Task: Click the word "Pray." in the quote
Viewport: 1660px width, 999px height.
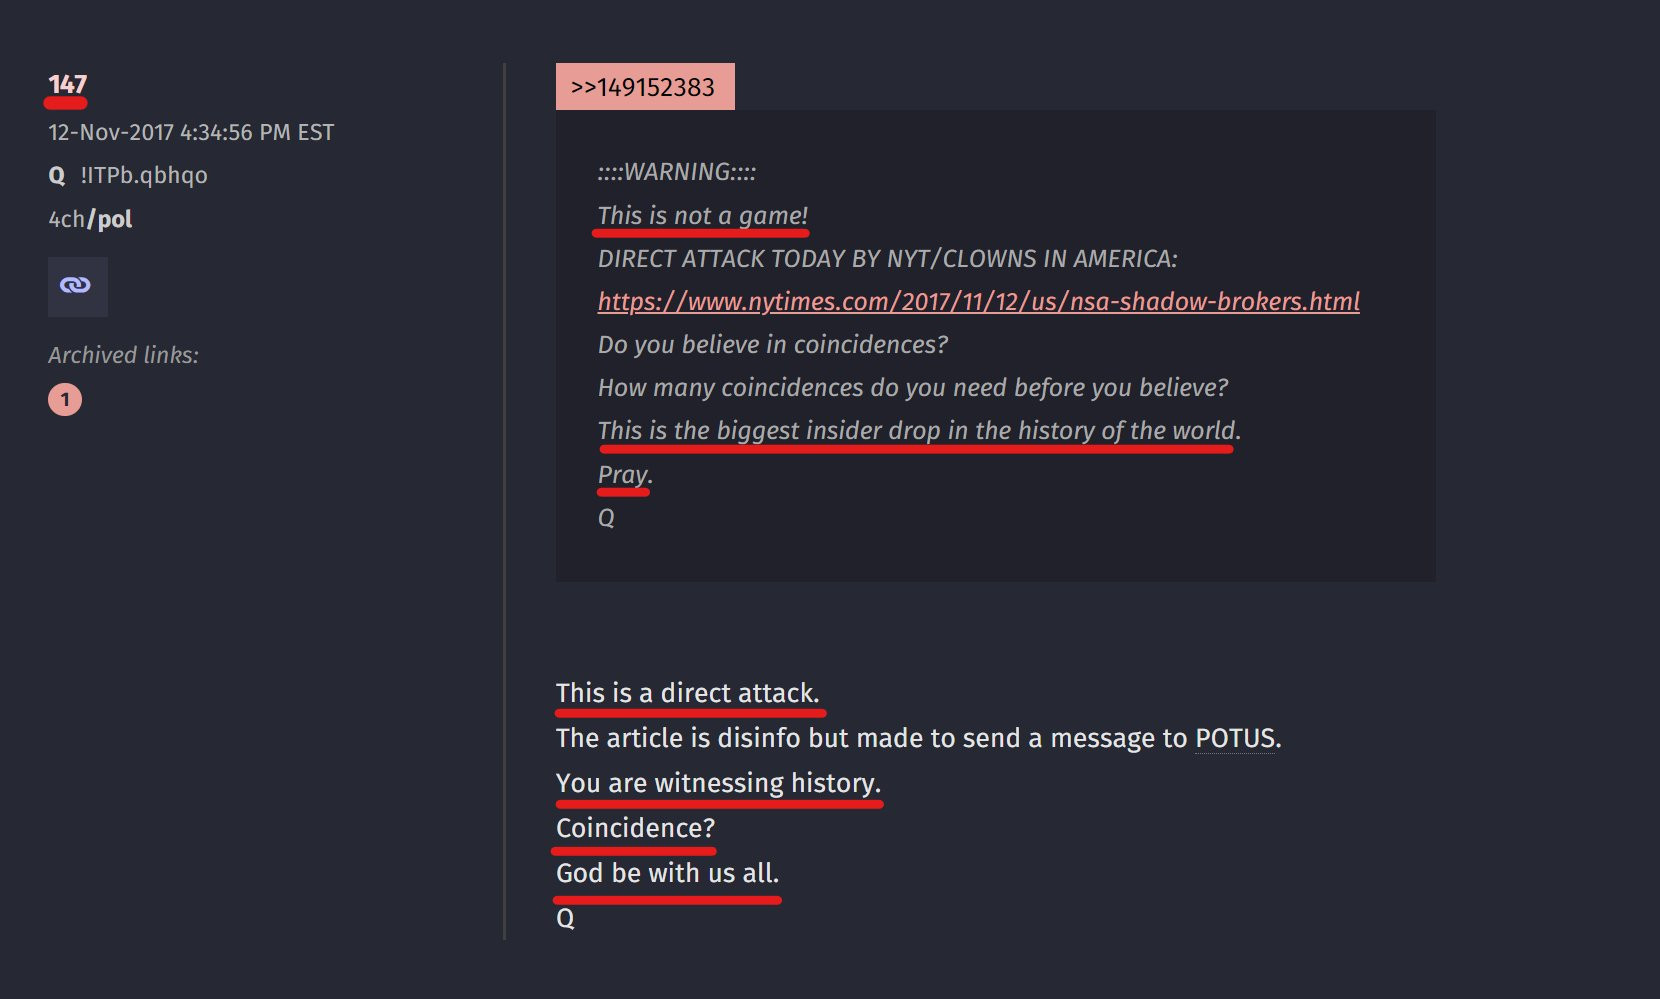Action: coord(625,475)
